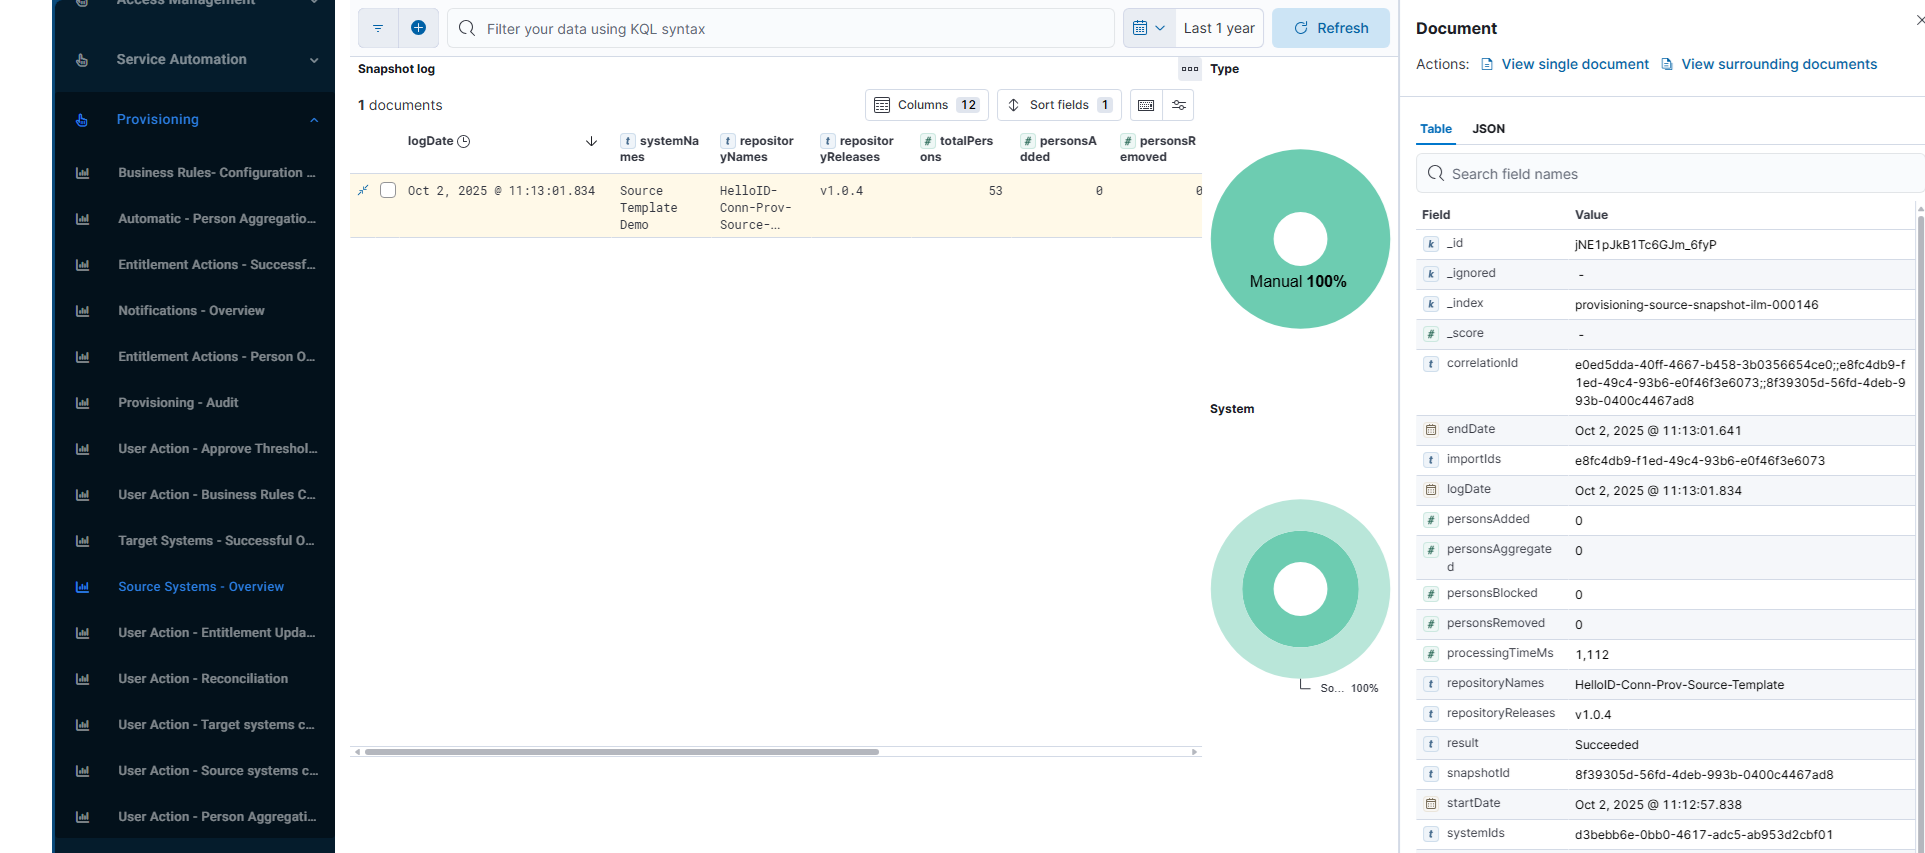Click the Succeeded result value
Viewport: 1925px width, 853px height.
[x=1606, y=745]
